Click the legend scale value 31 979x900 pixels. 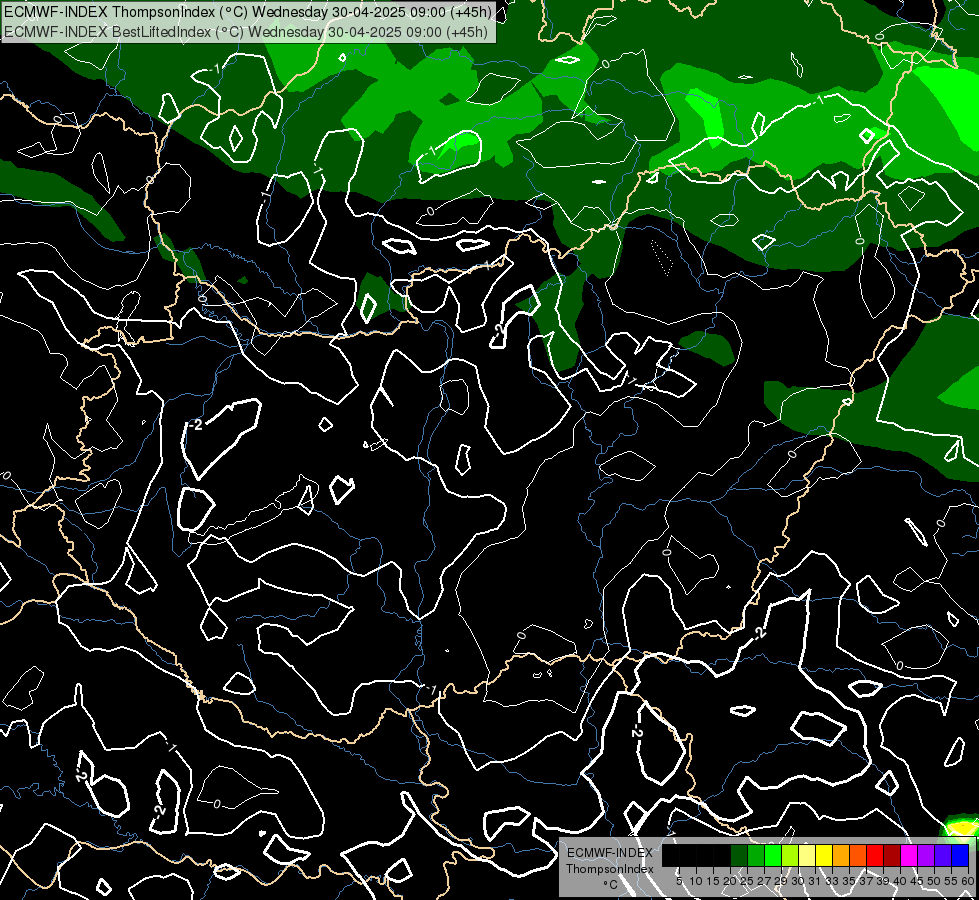[x=816, y=881]
